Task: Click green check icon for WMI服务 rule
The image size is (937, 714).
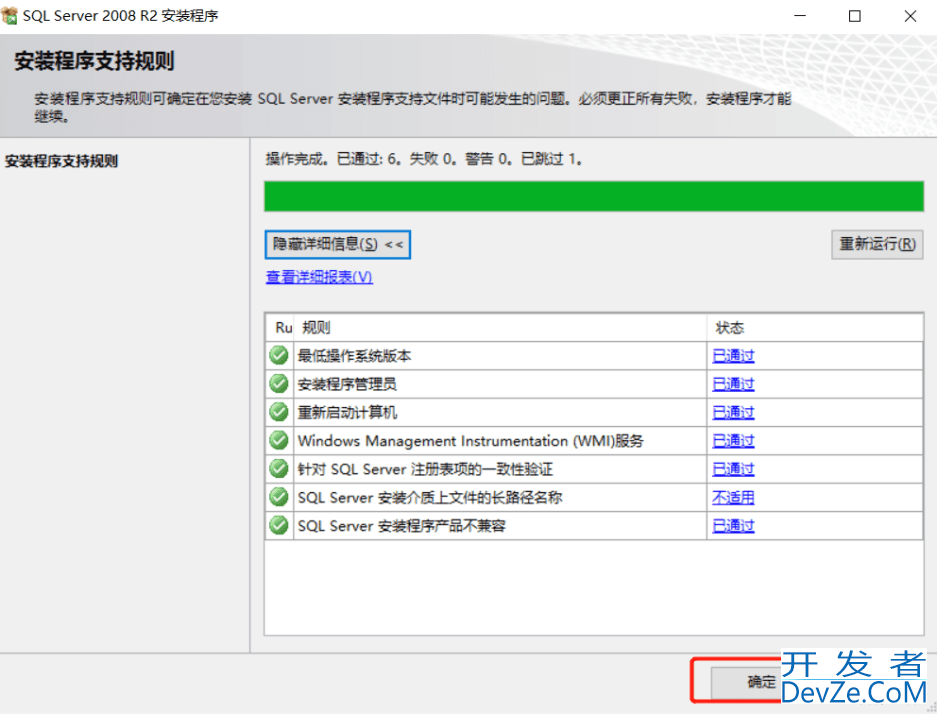Action: (x=278, y=440)
